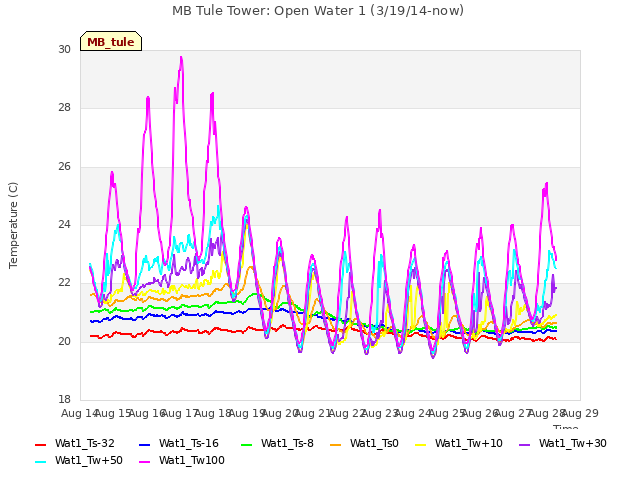
Task: Click the Aug 19 x-axis label
Action: (247, 413)
